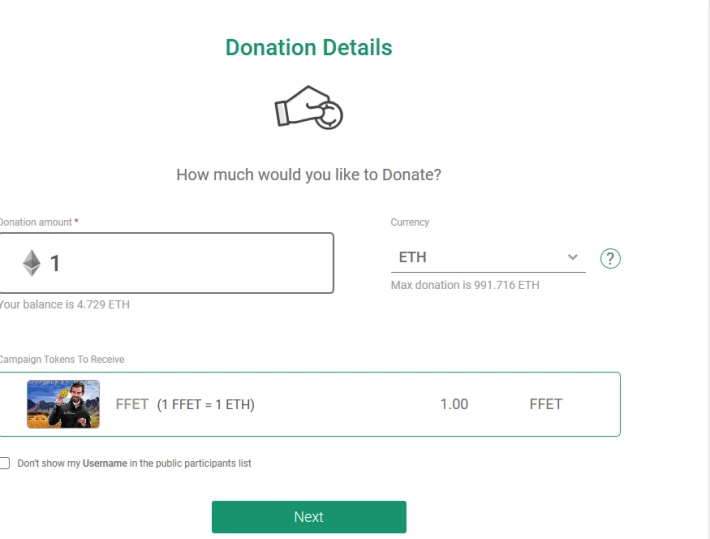Screen dimensions: 710x539
Task: Click the Ethereum diamond icon in amount field
Action: pyautogui.click(x=33, y=263)
